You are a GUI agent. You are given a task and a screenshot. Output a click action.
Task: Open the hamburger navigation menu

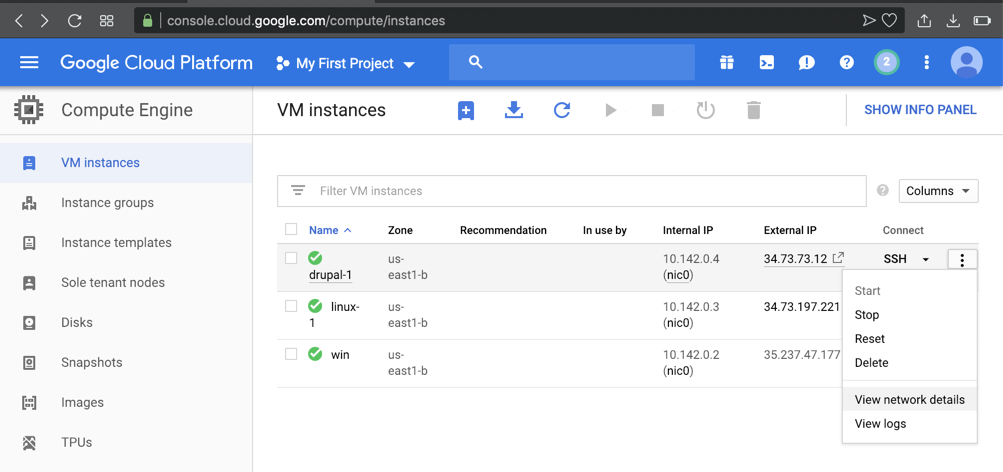point(29,63)
